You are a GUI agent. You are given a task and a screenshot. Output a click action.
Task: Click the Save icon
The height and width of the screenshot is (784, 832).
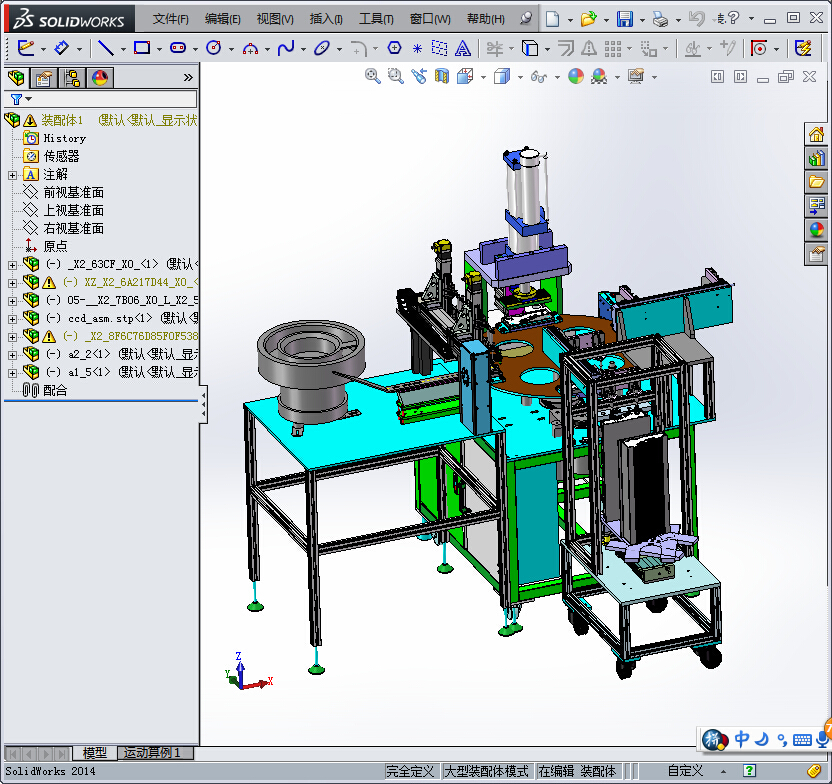[625, 19]
